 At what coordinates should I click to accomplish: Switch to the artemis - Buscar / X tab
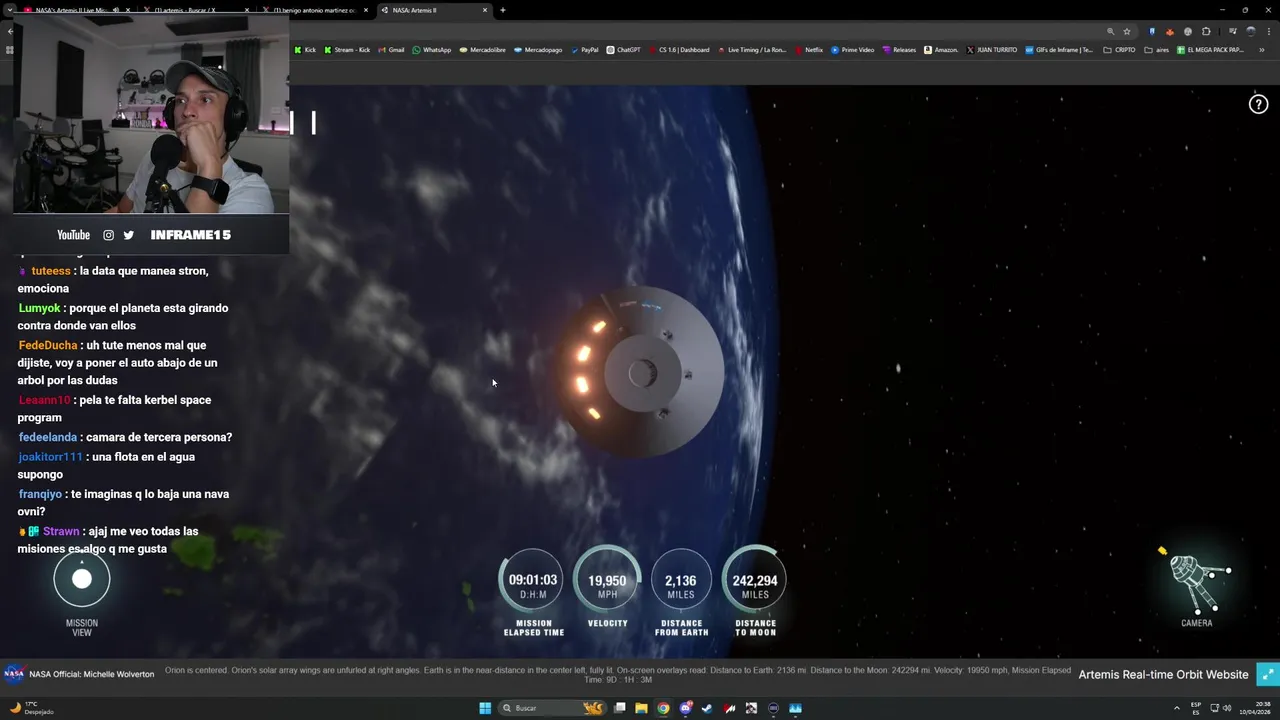coord(195,10)
